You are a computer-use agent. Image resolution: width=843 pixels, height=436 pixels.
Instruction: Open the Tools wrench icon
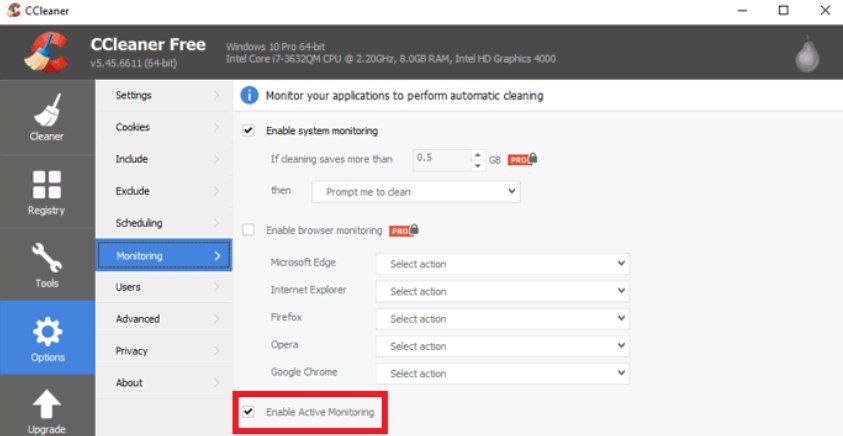pyautogui.click(x=47, y=258)
